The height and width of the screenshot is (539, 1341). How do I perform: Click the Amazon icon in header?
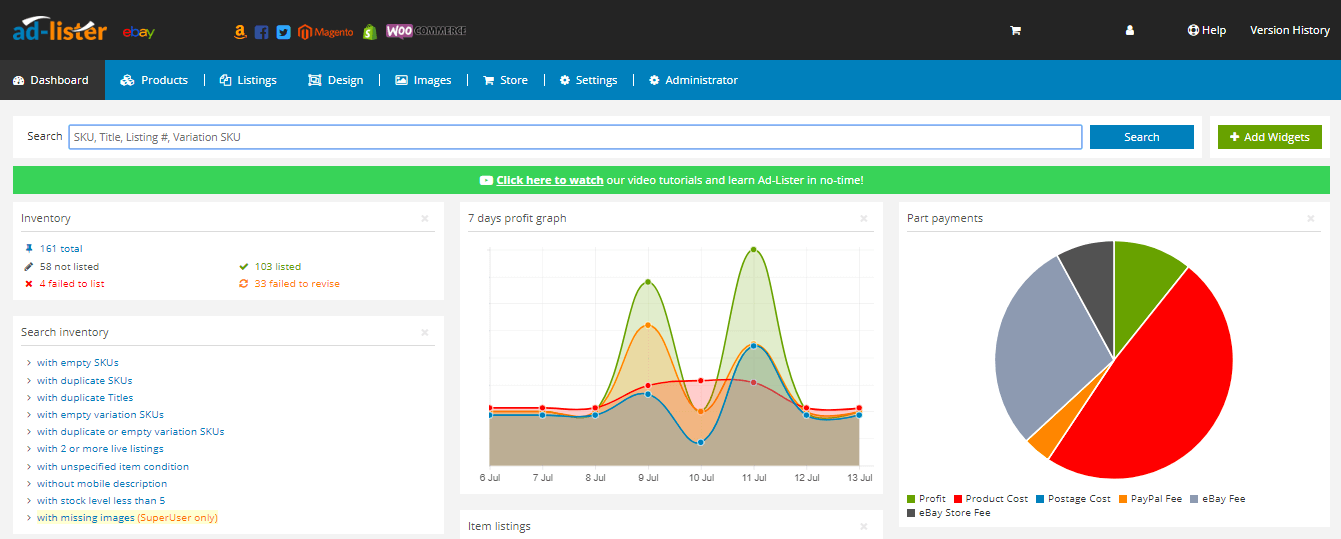coord(240,32)
